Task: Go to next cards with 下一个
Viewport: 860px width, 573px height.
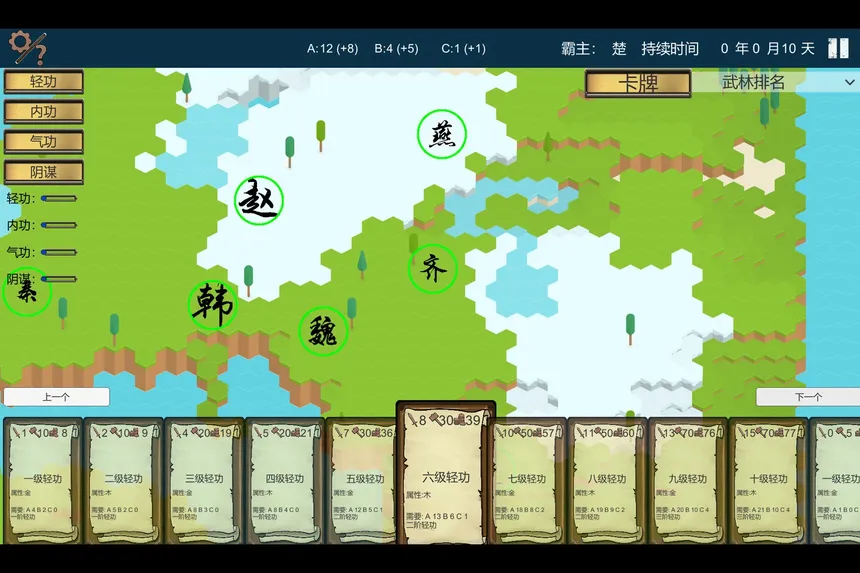Action: [807, 397]
